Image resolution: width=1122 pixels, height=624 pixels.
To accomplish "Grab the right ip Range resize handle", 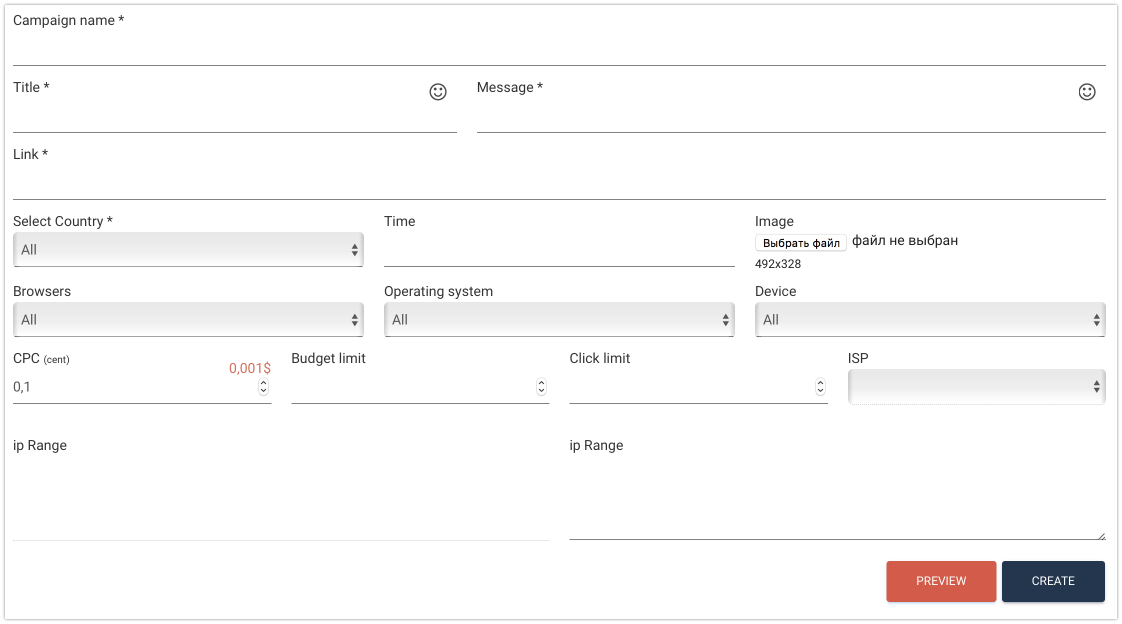I will click(1100, 535).
